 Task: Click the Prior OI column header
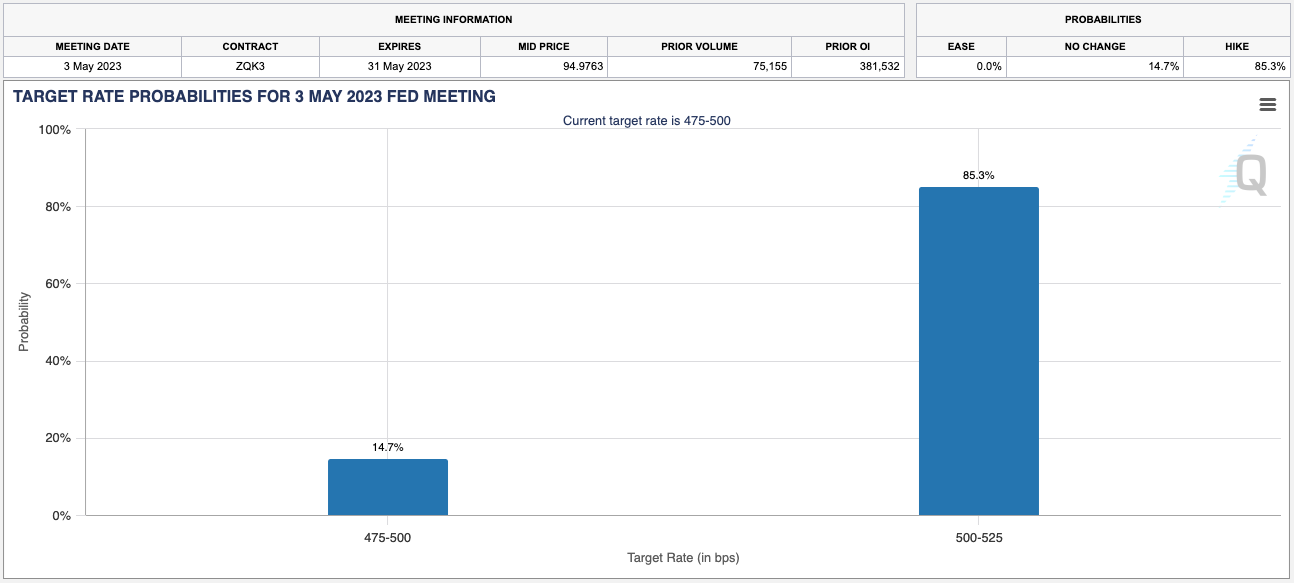click(846, 46)
